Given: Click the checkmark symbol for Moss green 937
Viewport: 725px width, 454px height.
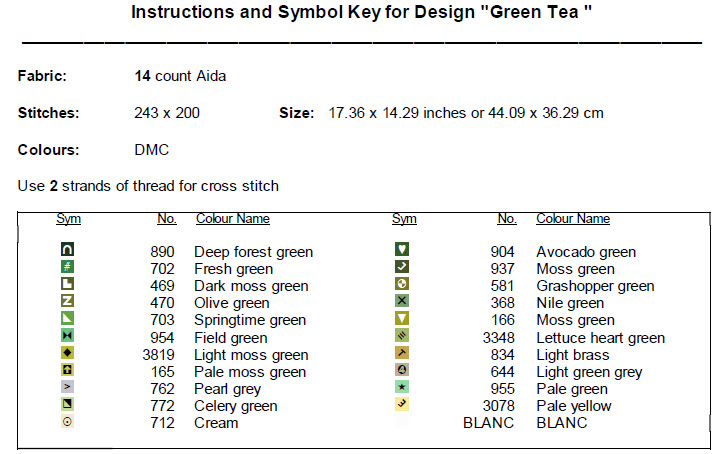Looking at the screenshot, I should (x=403, y=267).
